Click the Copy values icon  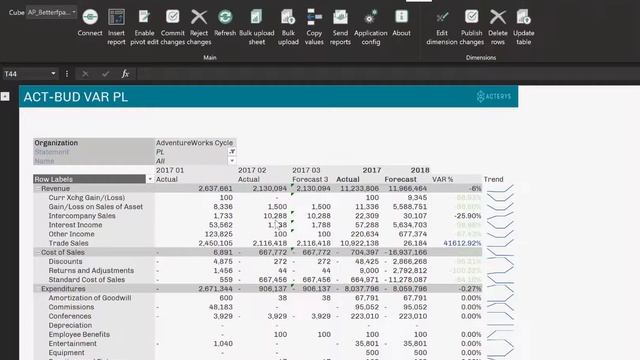pos(314,17)
